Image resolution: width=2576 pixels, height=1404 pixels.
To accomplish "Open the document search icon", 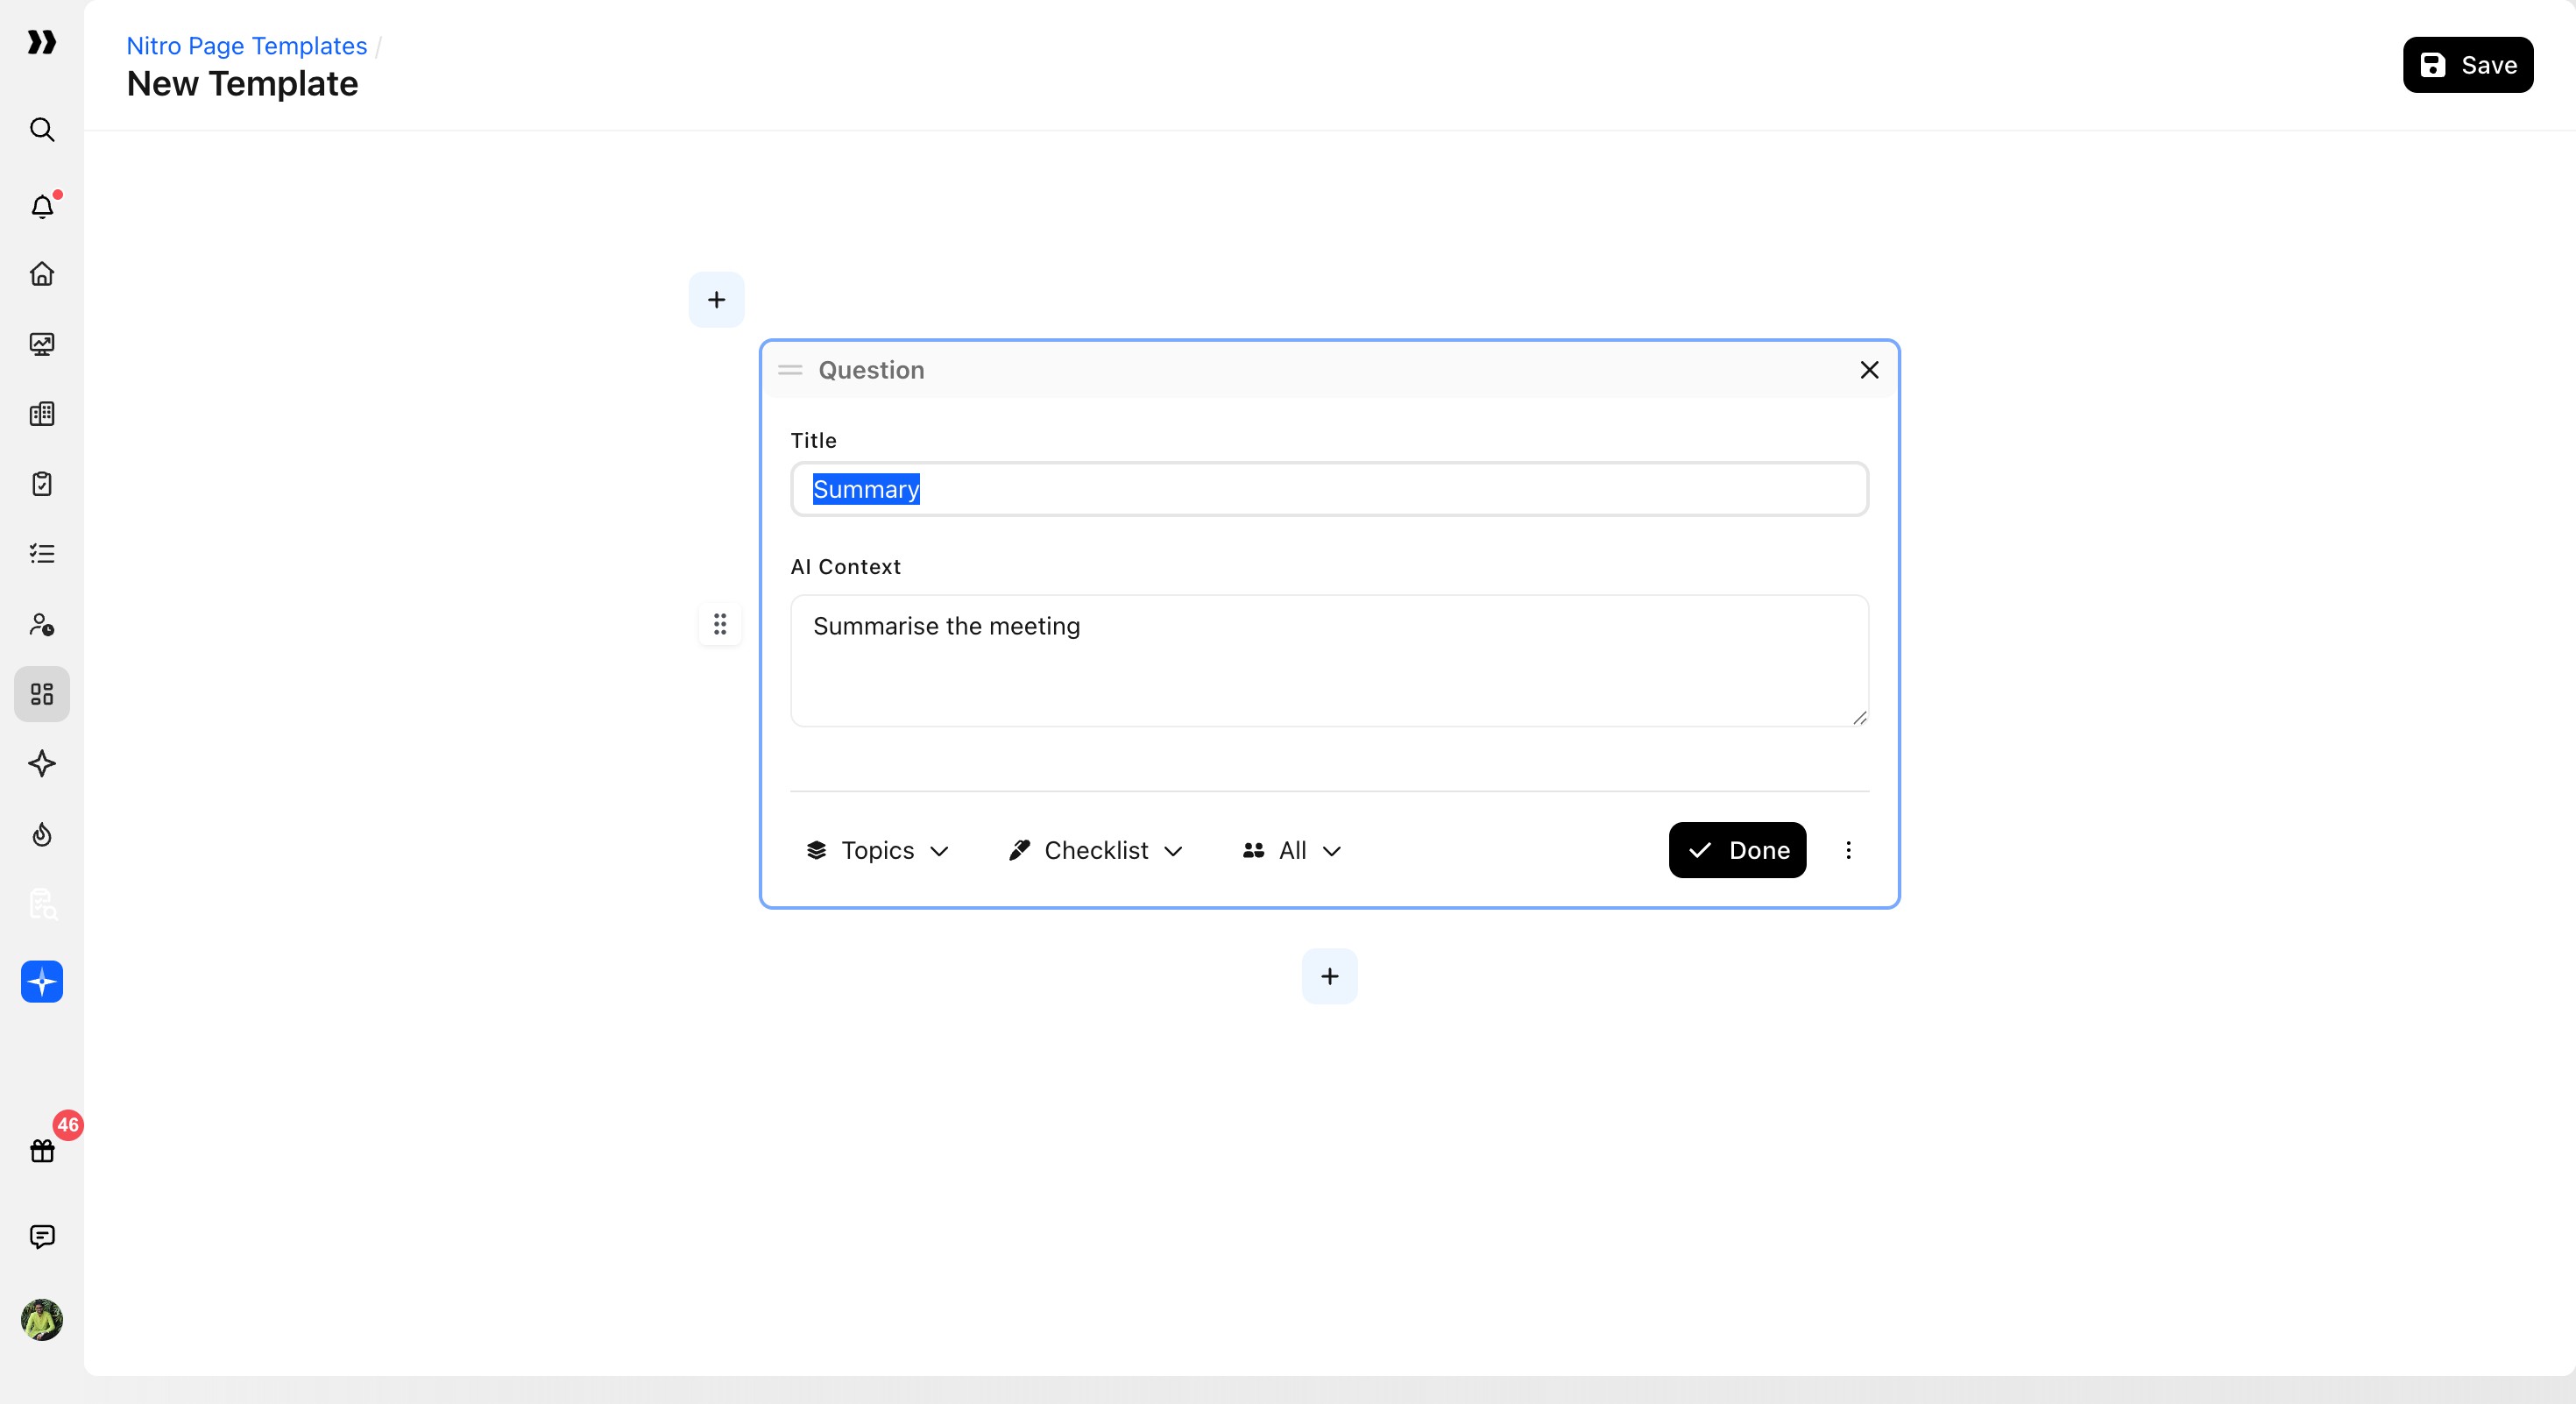I will click(x=41, y=904).
